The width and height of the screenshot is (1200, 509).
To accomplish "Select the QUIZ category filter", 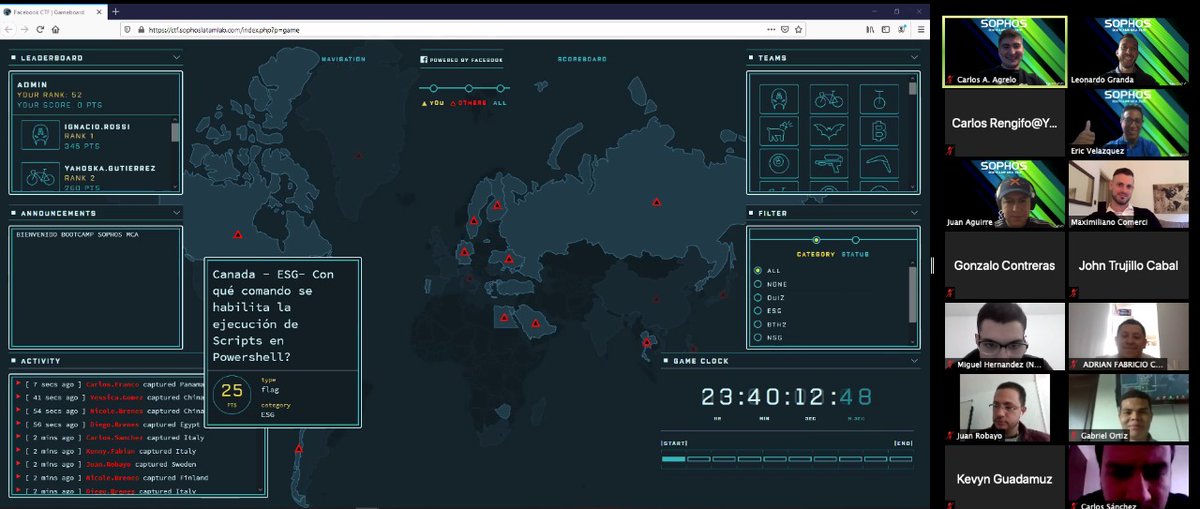I will tap(770, 297).
